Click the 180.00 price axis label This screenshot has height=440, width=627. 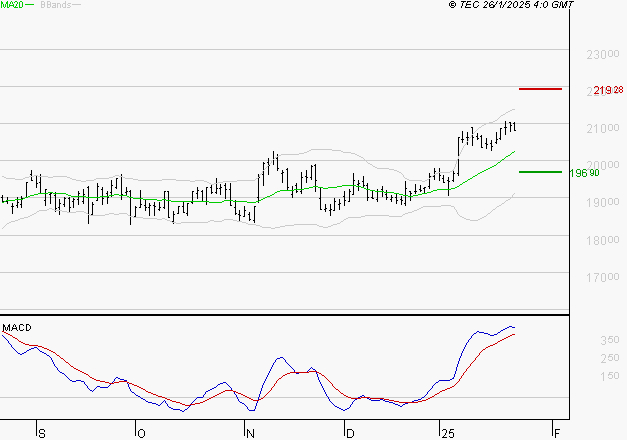point(603,240)
